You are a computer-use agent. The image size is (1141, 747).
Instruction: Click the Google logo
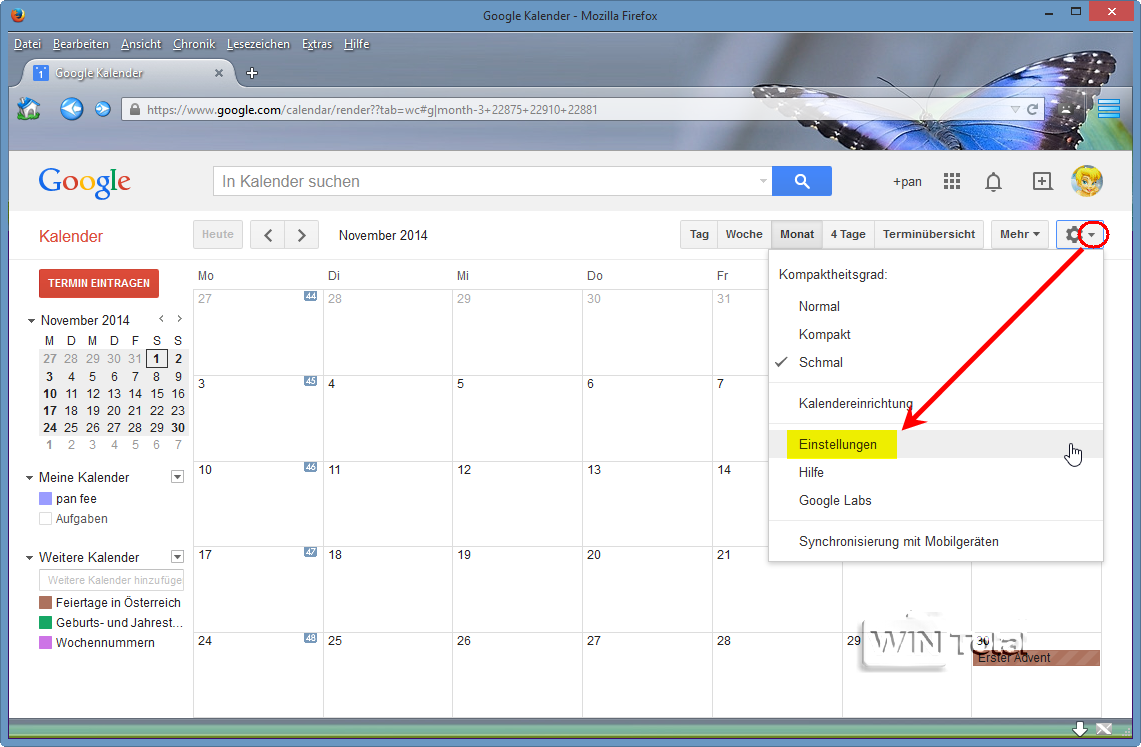point(84,182)
